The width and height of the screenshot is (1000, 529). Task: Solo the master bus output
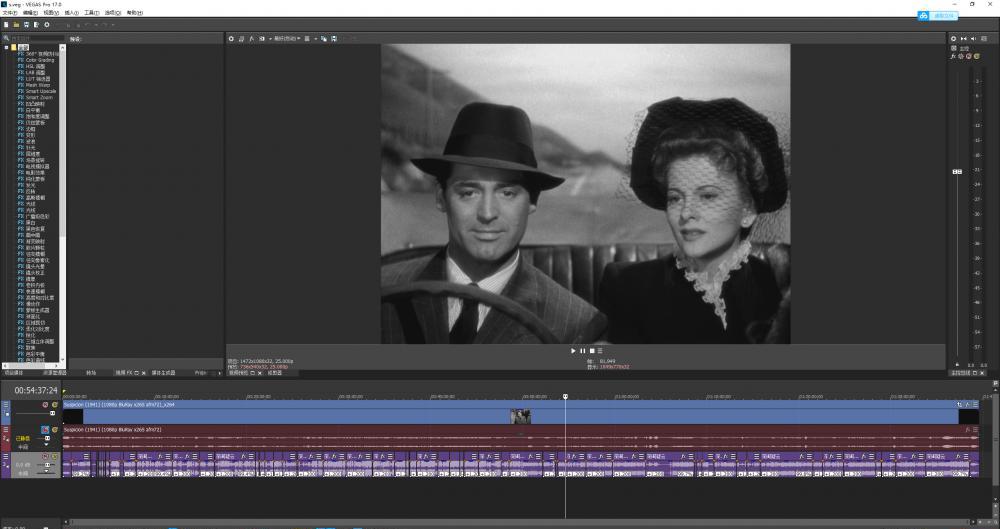pos(976,56)
